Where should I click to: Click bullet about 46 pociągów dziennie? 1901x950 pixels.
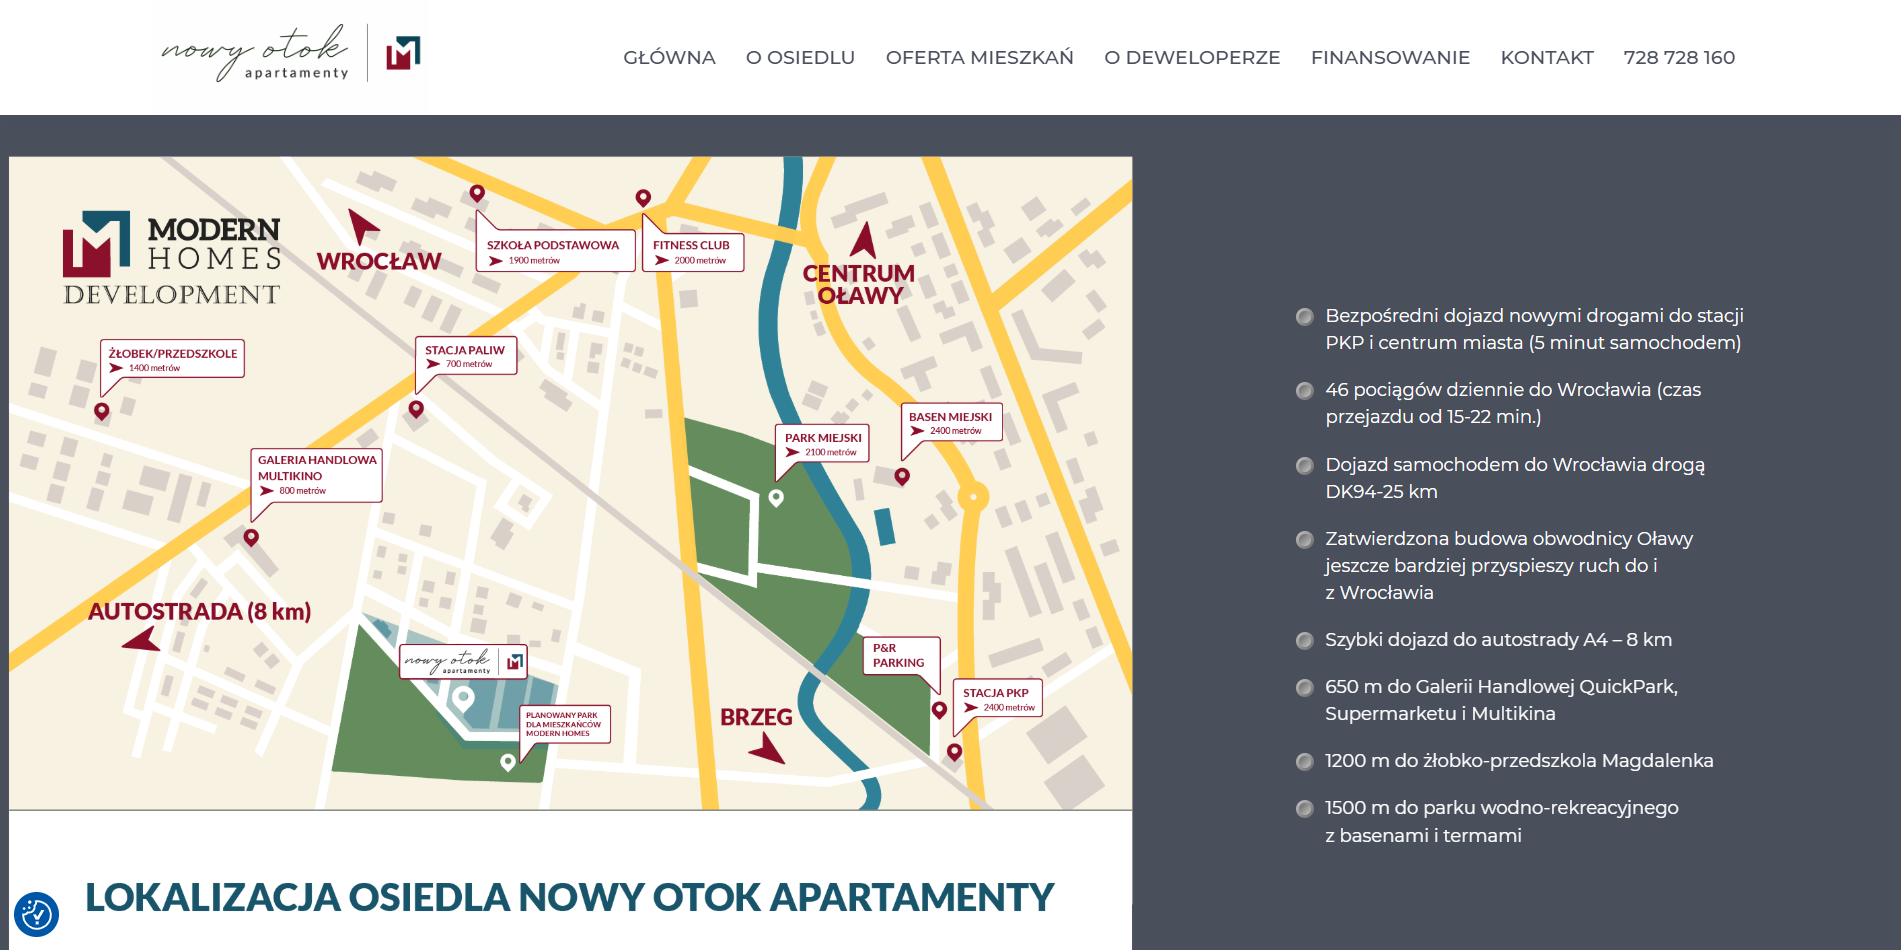(1513, 403)
